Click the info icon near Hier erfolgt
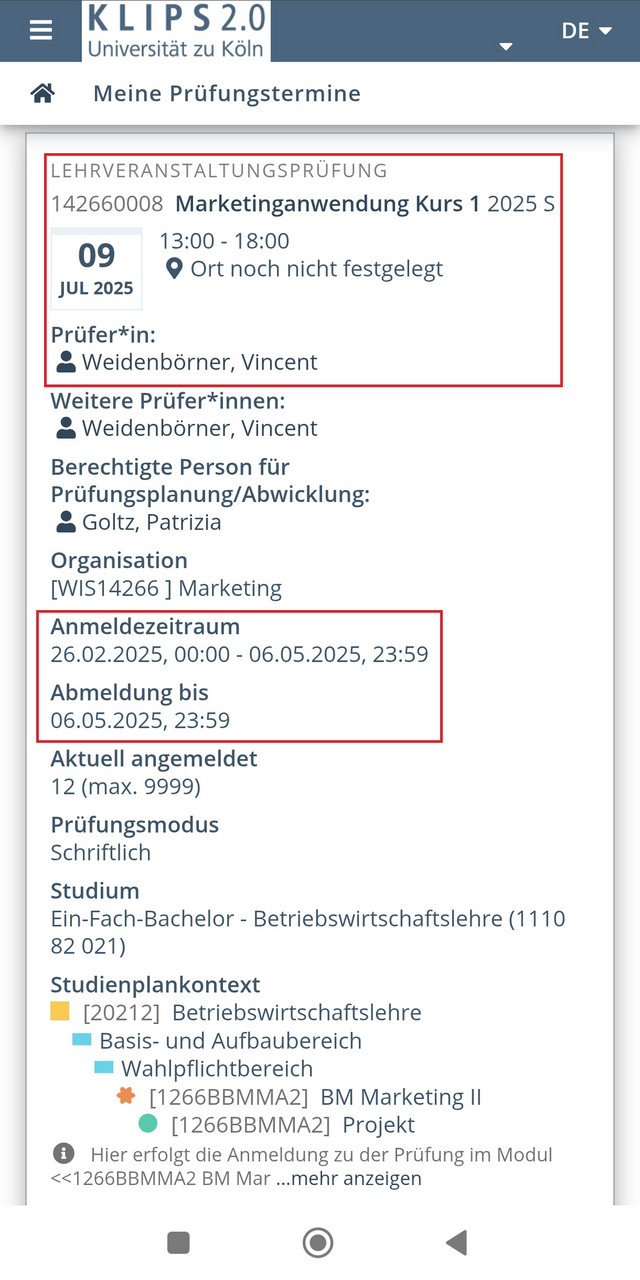Screen dimensions: 640x1280 [63, 1154]
